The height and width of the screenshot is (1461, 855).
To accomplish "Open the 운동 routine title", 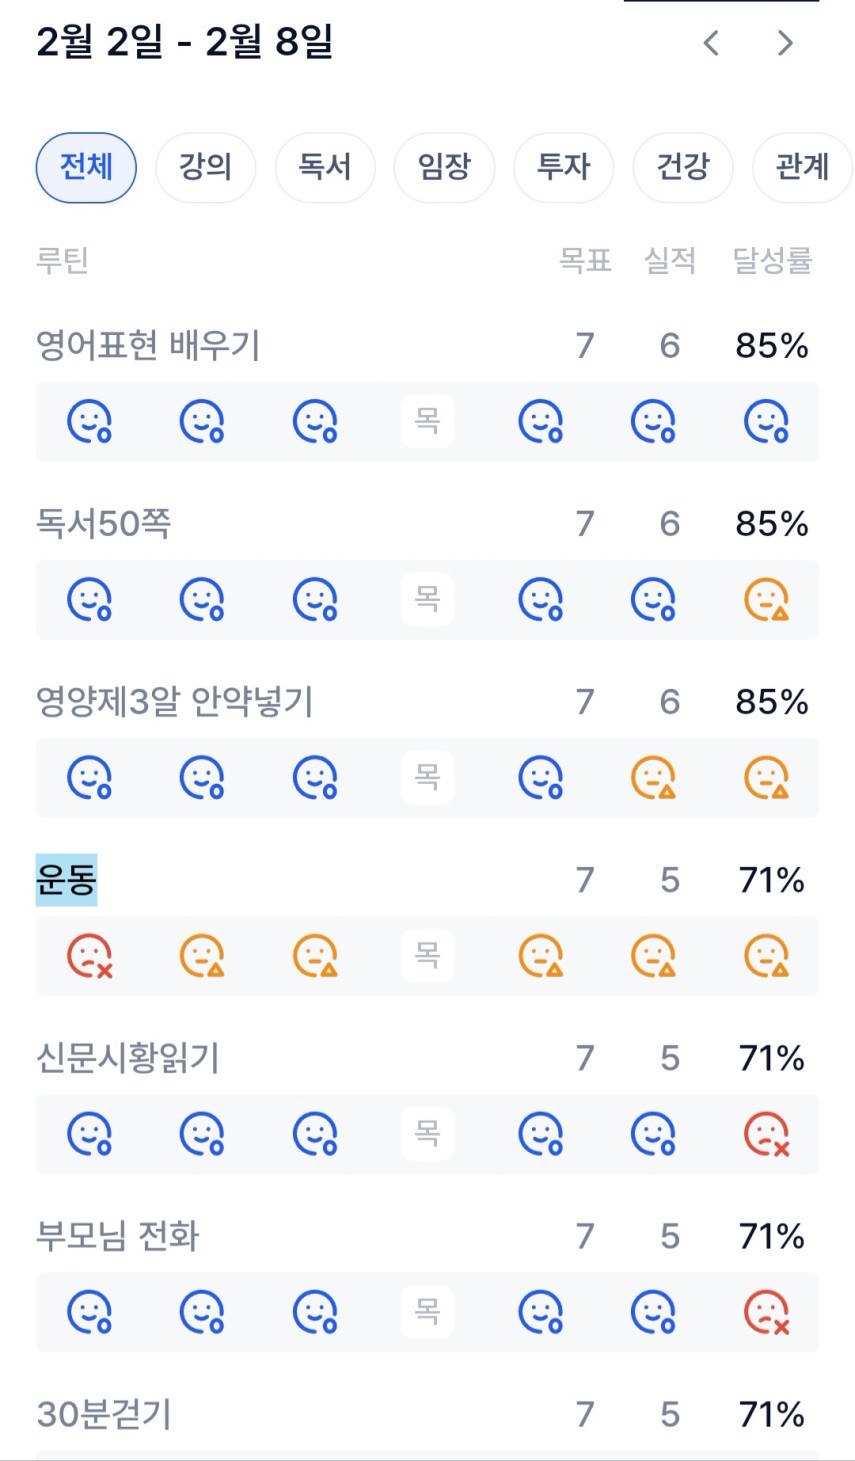I will pos(67,880).
